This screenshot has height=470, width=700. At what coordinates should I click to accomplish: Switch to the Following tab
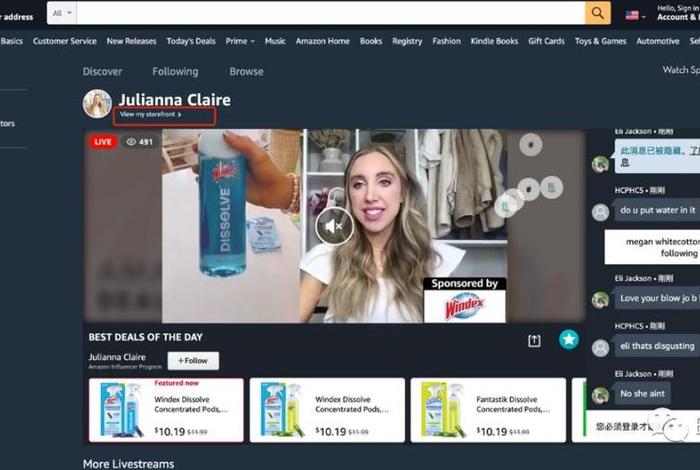(x=175, y=71)
